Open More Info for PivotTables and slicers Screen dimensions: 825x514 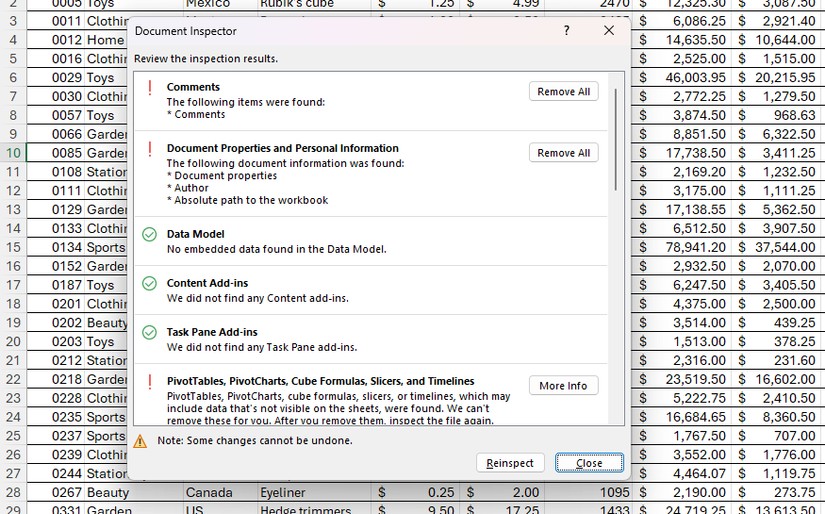564,386
